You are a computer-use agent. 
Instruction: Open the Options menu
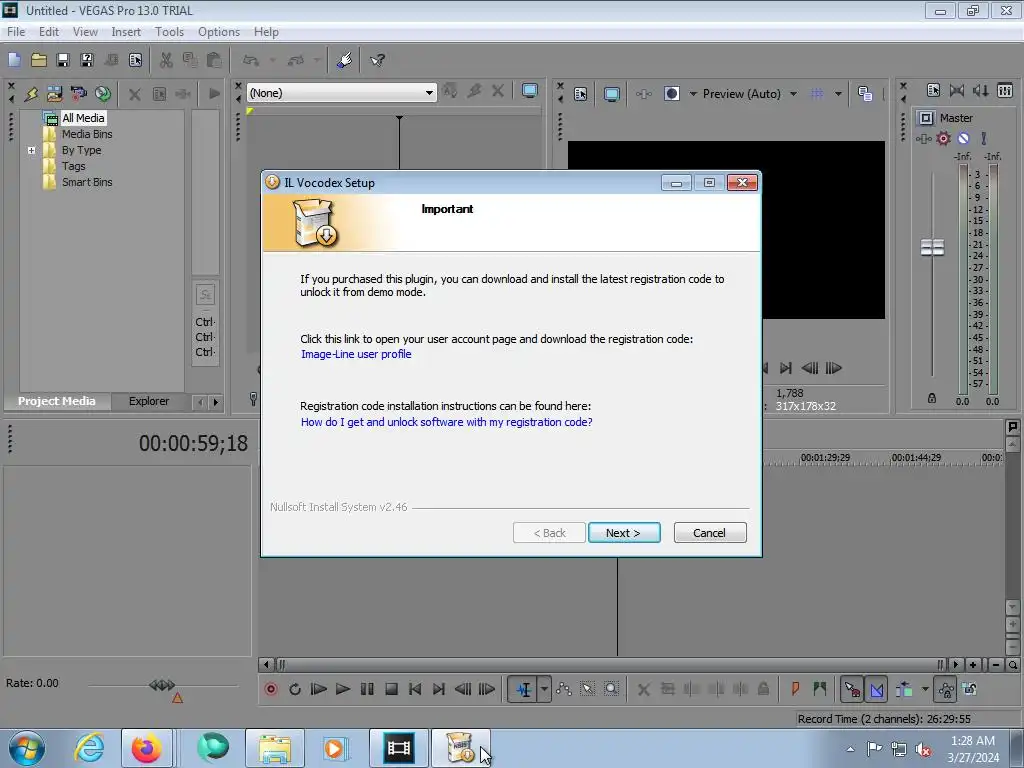tap(219, 31)
